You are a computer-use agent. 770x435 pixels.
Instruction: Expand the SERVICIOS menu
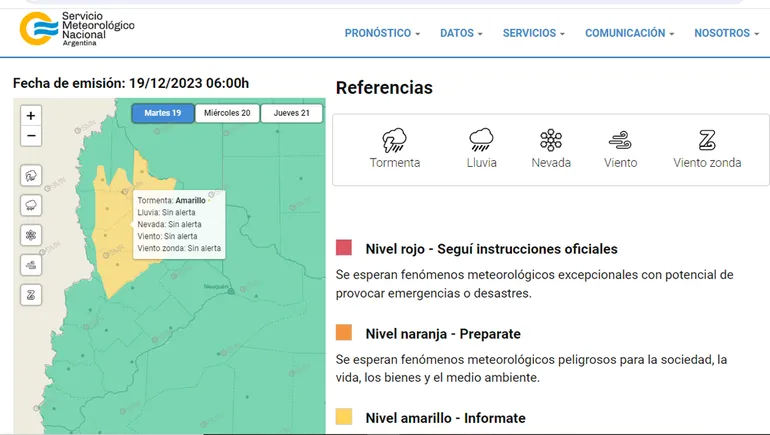[533, 33]
